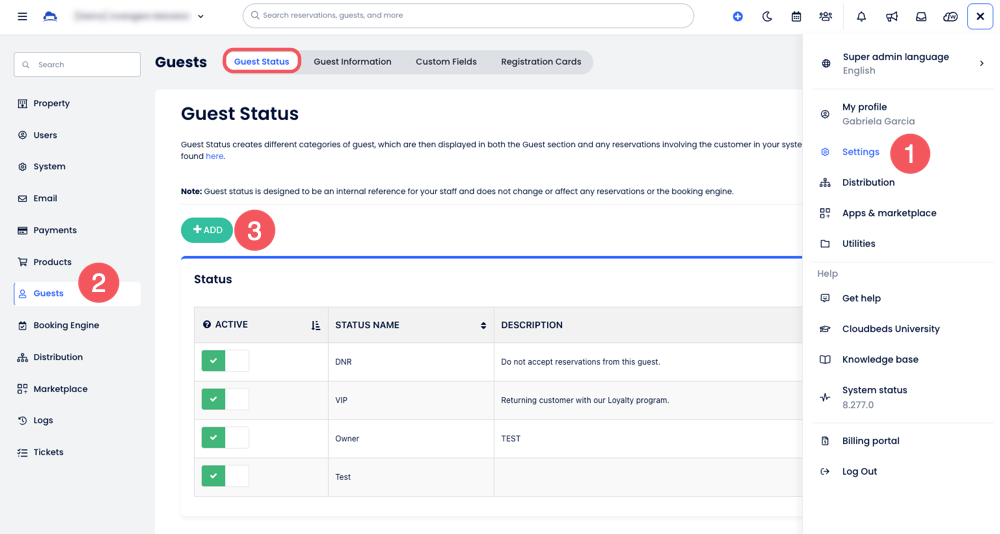Click the blue plus quick-add icon
This screenshot has width=1000, height=534.
click(738, 16)
